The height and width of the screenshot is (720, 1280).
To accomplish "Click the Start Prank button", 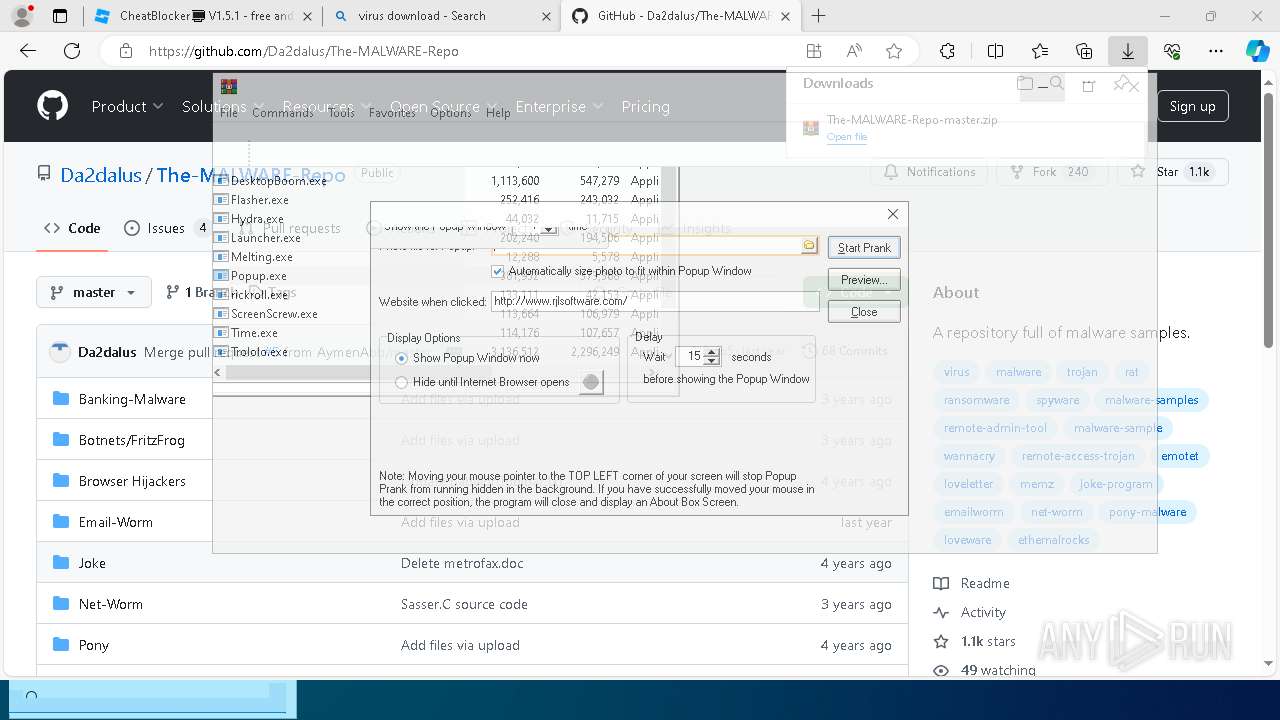I will coord(864,247).
